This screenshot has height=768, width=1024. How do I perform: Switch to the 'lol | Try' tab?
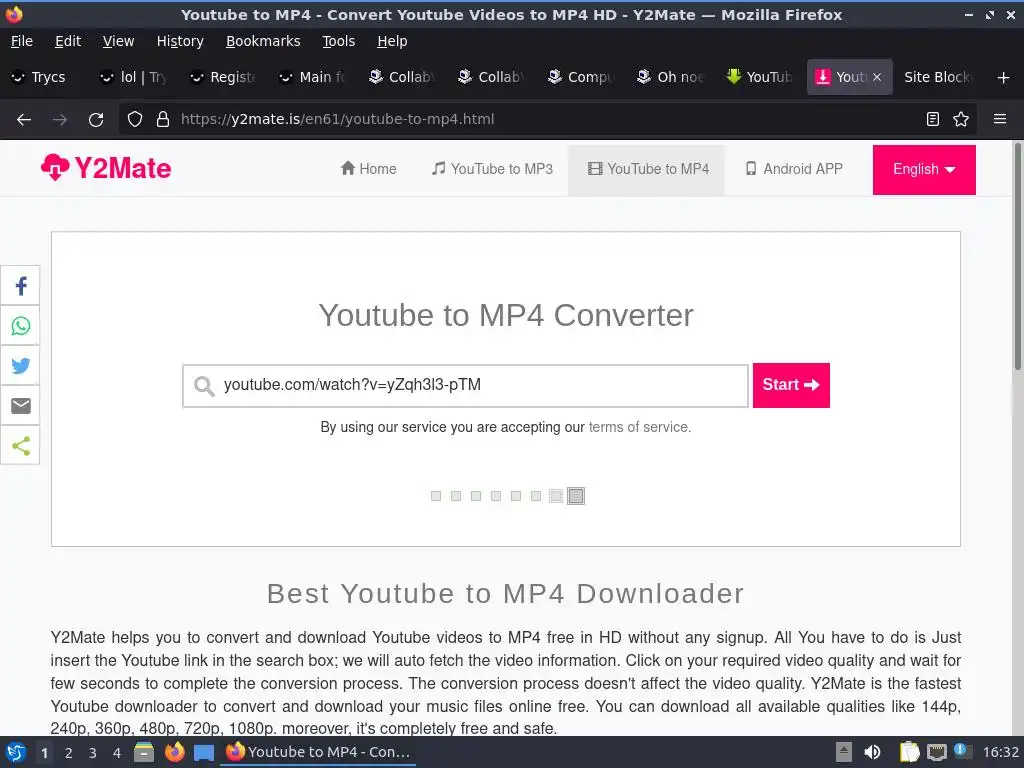(135, 77)
